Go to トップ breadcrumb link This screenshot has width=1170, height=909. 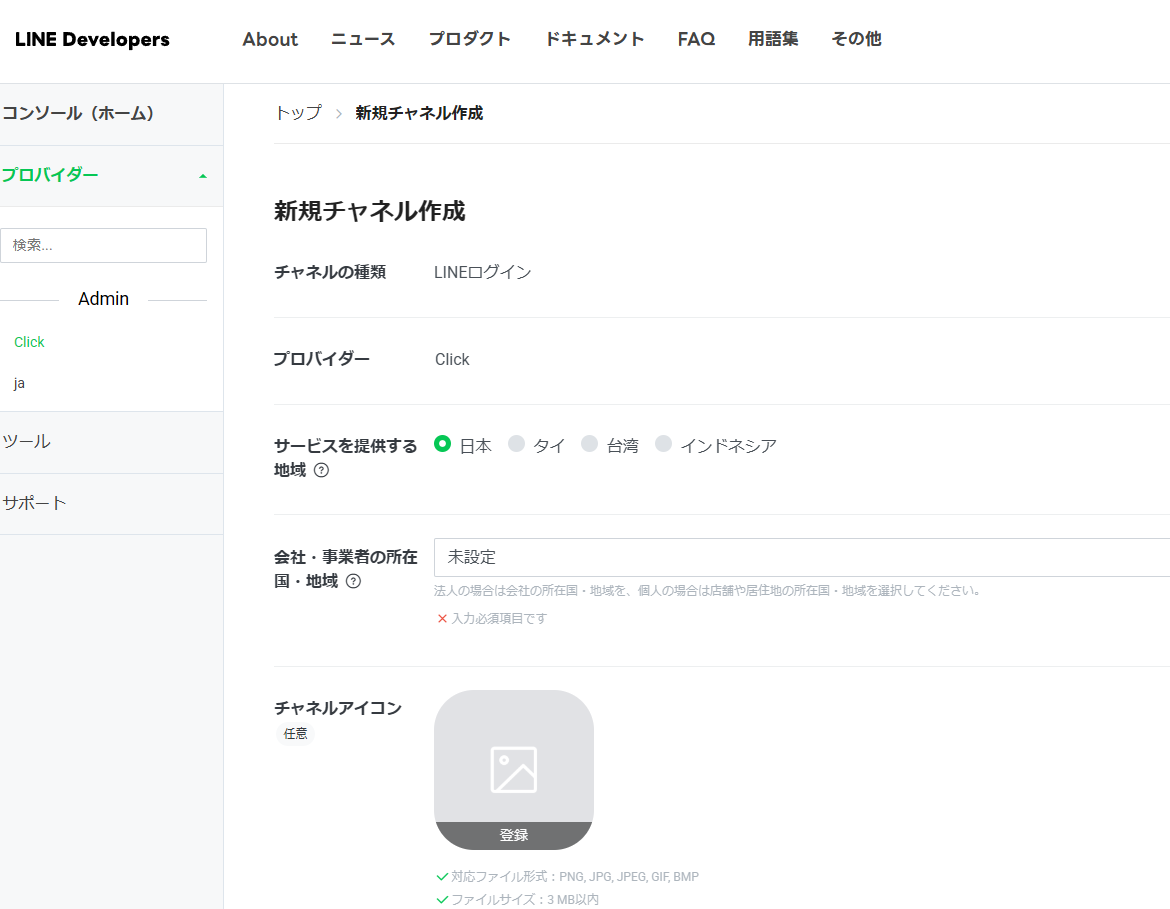tap(298, 113)
